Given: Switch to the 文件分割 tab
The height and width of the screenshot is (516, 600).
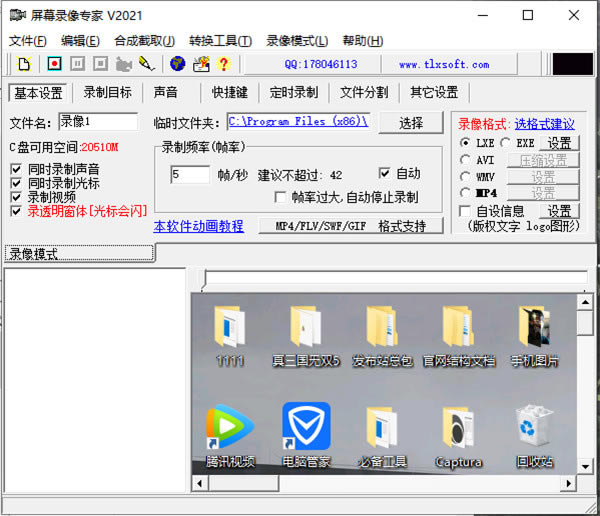Looking at the screenshot, I should click(x=364, y=92).
